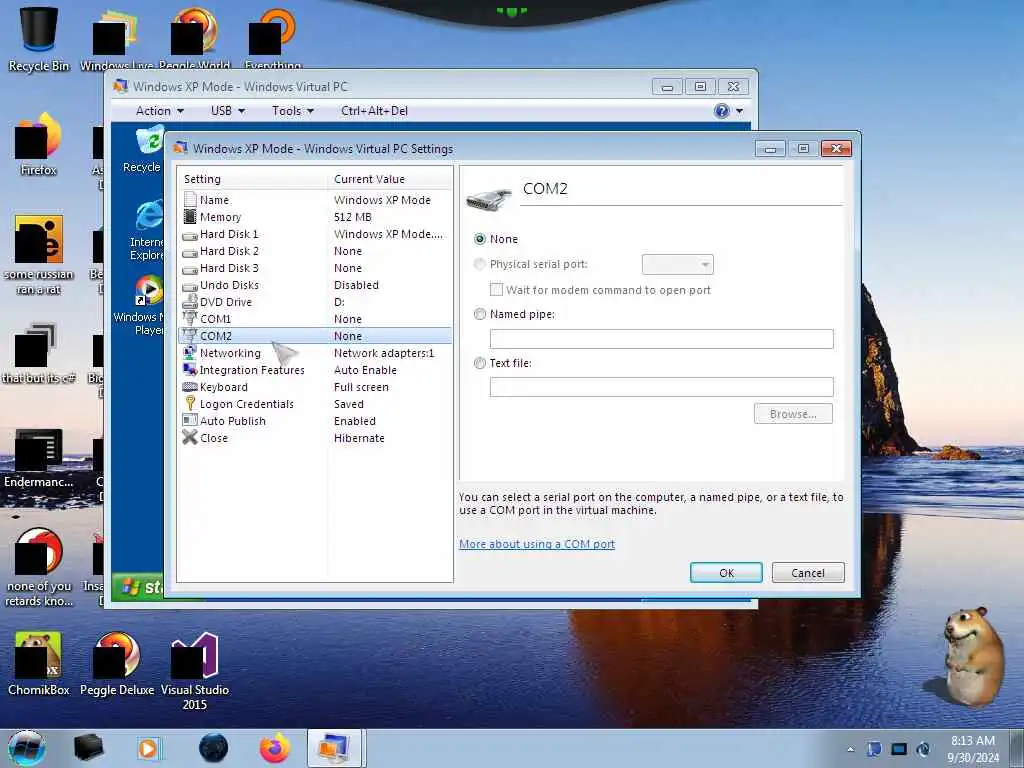Select the None radio button
Image resolution: width=1024 pixels, height=768 pixels.
coord(480,239)
